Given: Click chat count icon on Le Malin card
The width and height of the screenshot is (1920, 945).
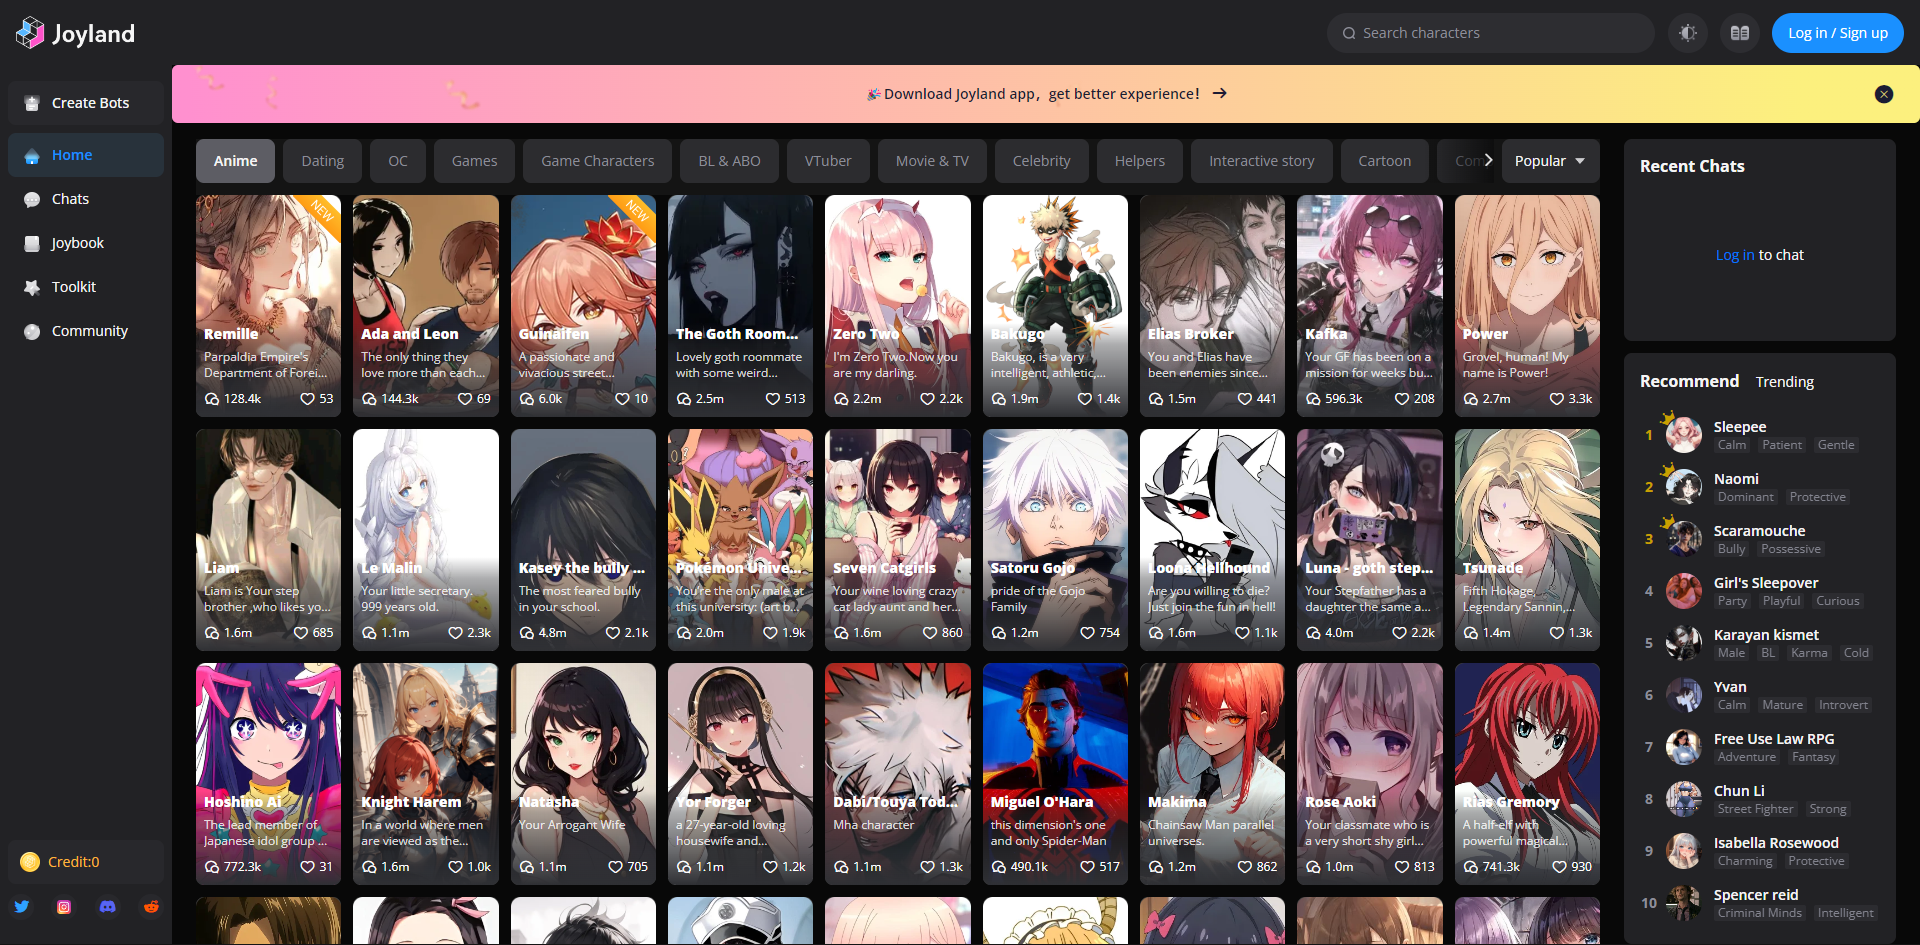Looking at the screenshot, I should pyautogui.click(x=370, y=633).
